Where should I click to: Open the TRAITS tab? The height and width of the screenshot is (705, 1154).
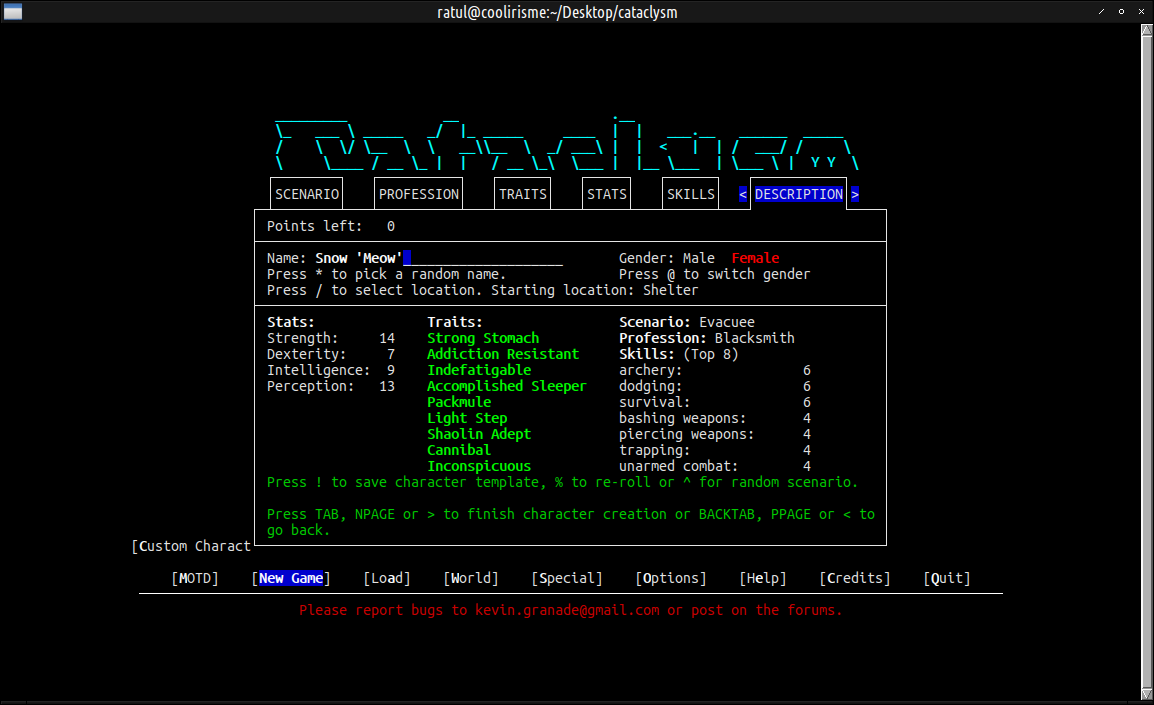[x=523, y=194]
